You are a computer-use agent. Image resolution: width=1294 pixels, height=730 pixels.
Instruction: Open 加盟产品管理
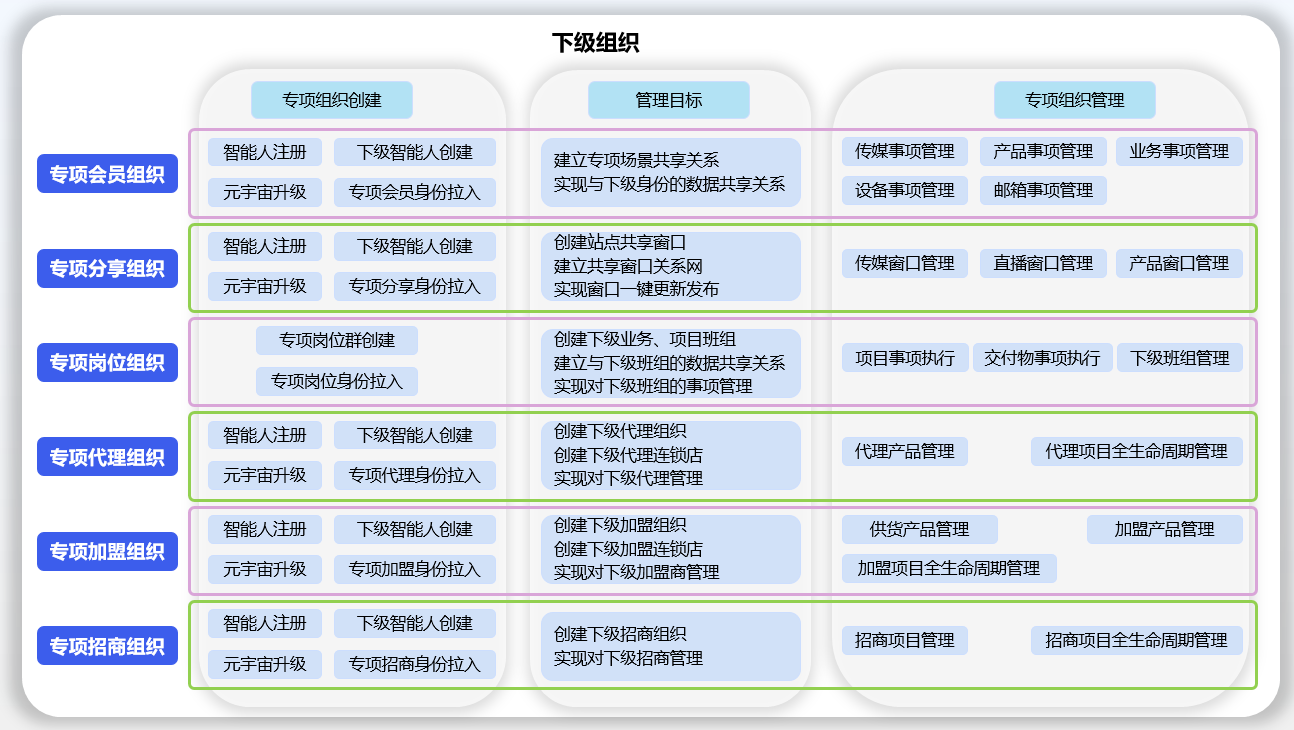tap(1165, 529)
